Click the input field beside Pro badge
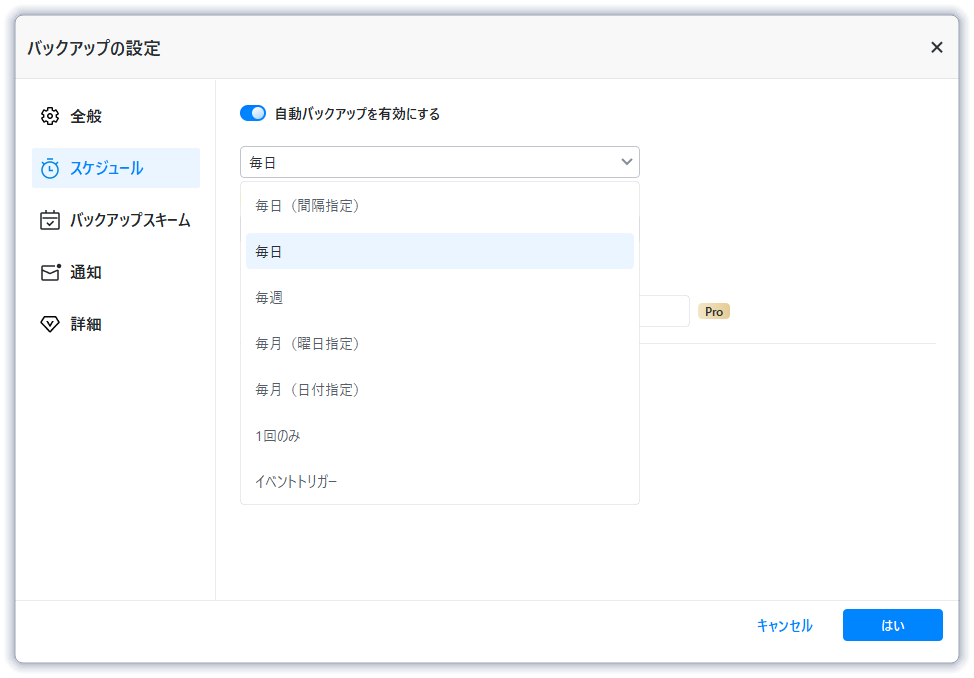This screenshot has width=974, height=678. point(665,311)
